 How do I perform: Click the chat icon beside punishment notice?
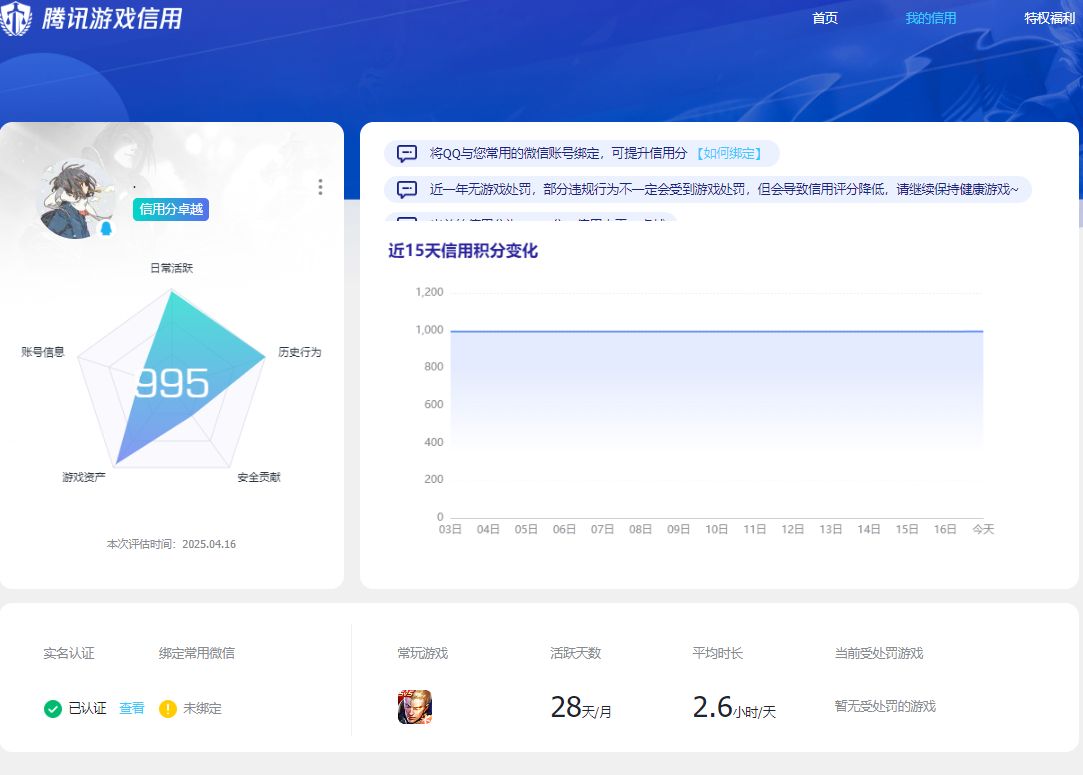[x=407, y=189]
